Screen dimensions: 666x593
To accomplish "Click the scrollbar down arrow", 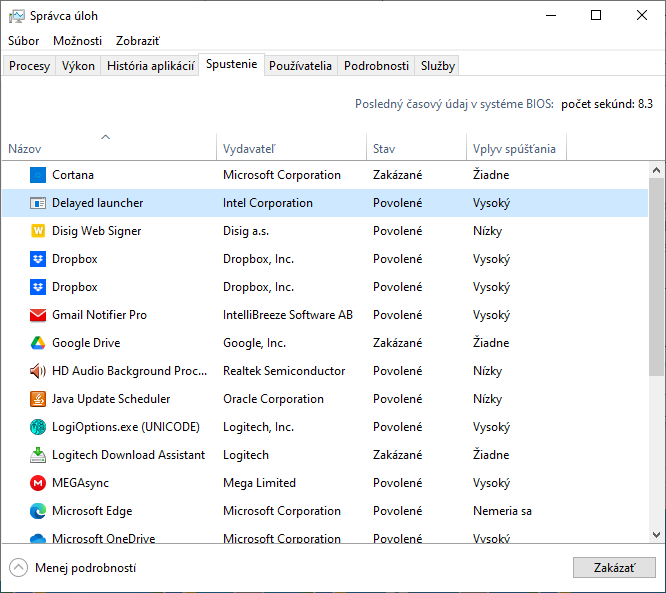I will [656, 535].
